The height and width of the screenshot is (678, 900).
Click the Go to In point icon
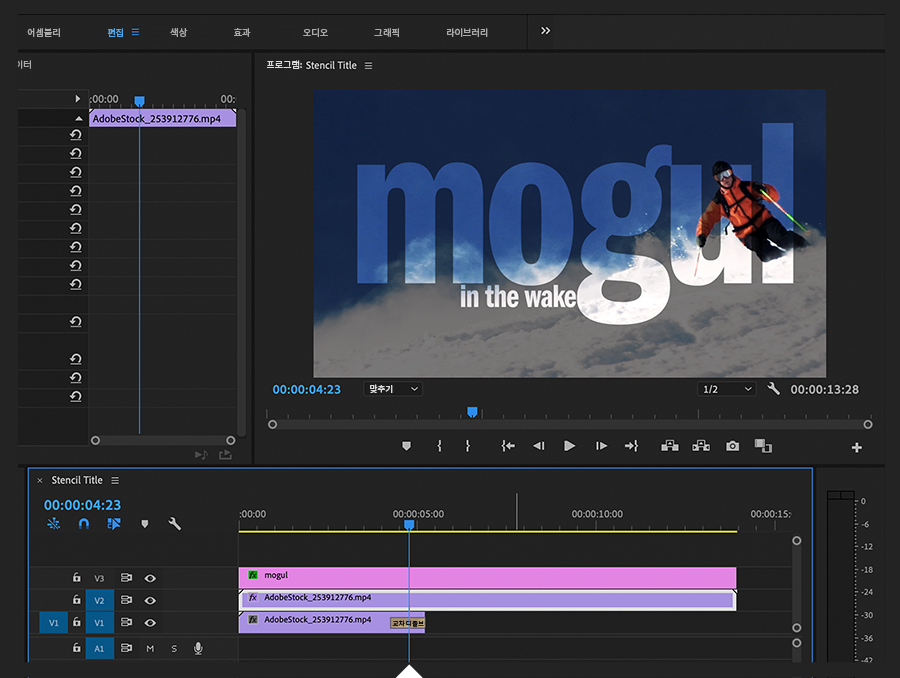[508, 446]
